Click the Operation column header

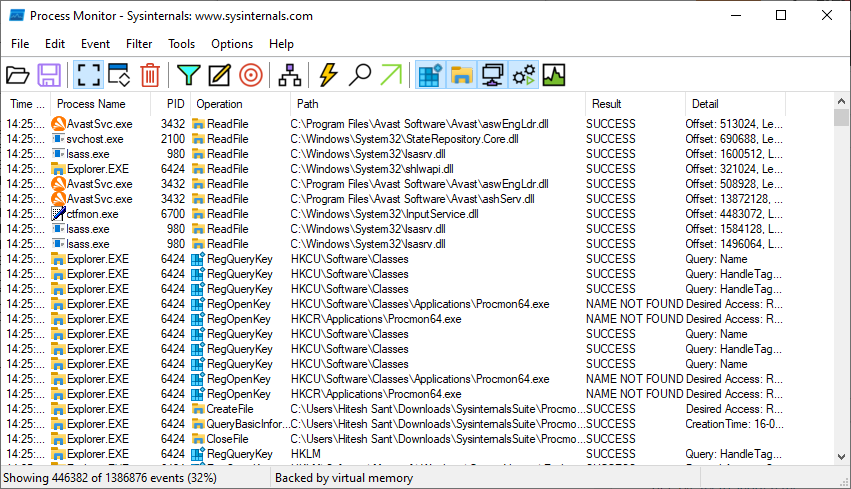click(240, 104)
